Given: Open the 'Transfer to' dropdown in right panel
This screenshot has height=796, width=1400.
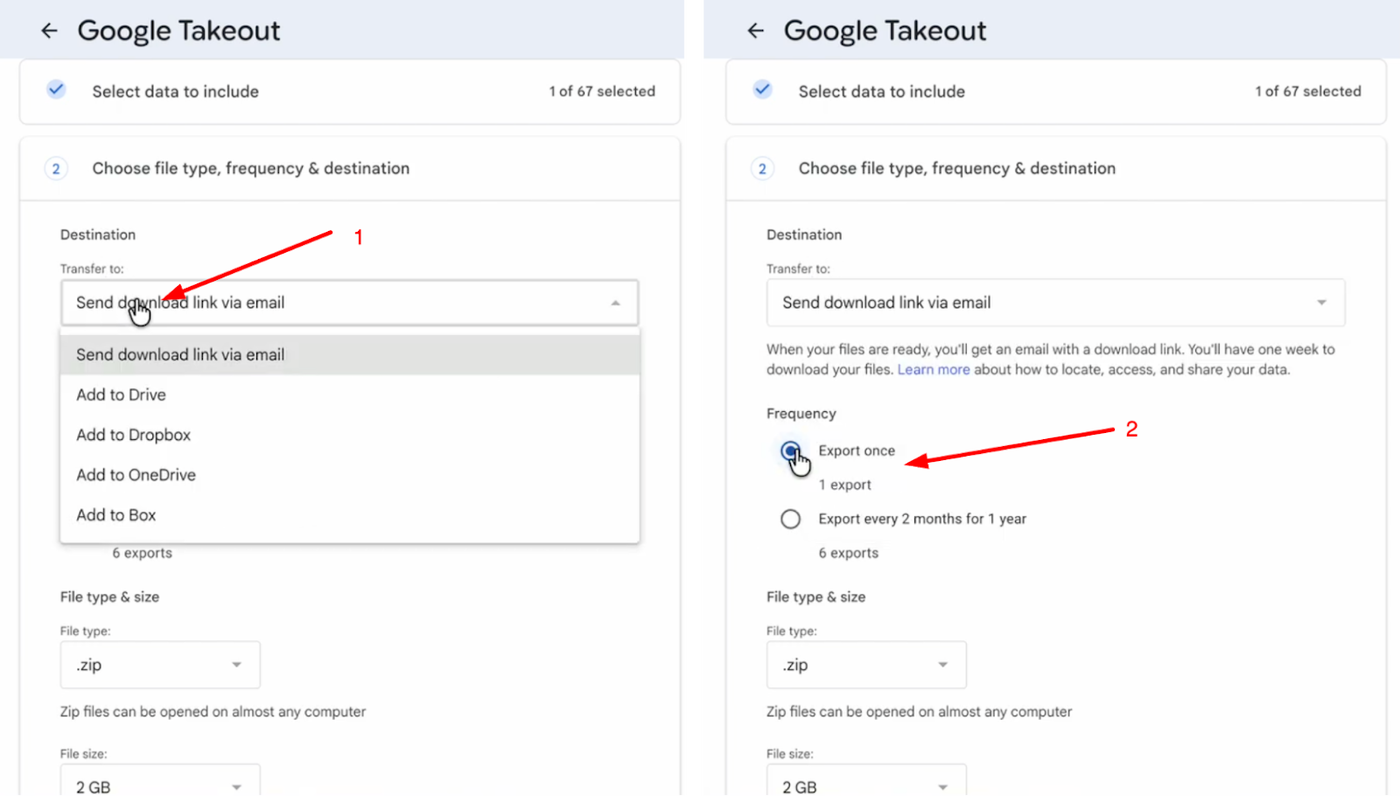Looking at the screenshot, I should tap(1055, 302).
